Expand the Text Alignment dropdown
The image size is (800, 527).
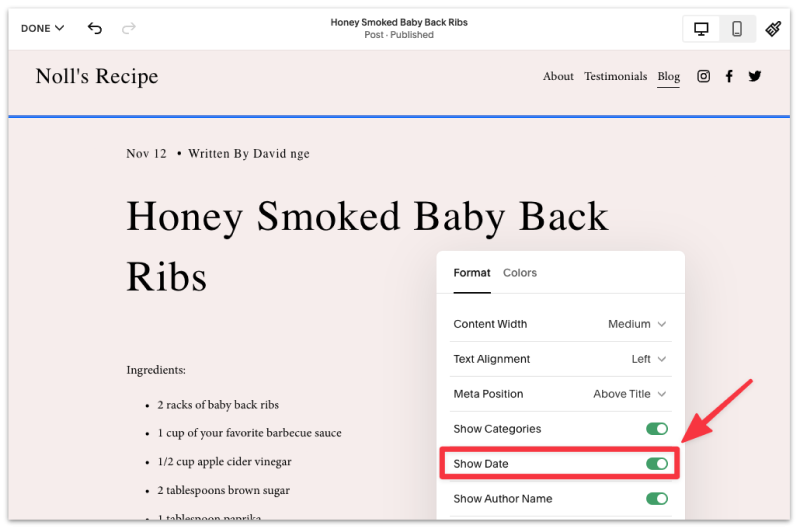tap(648, 359)
